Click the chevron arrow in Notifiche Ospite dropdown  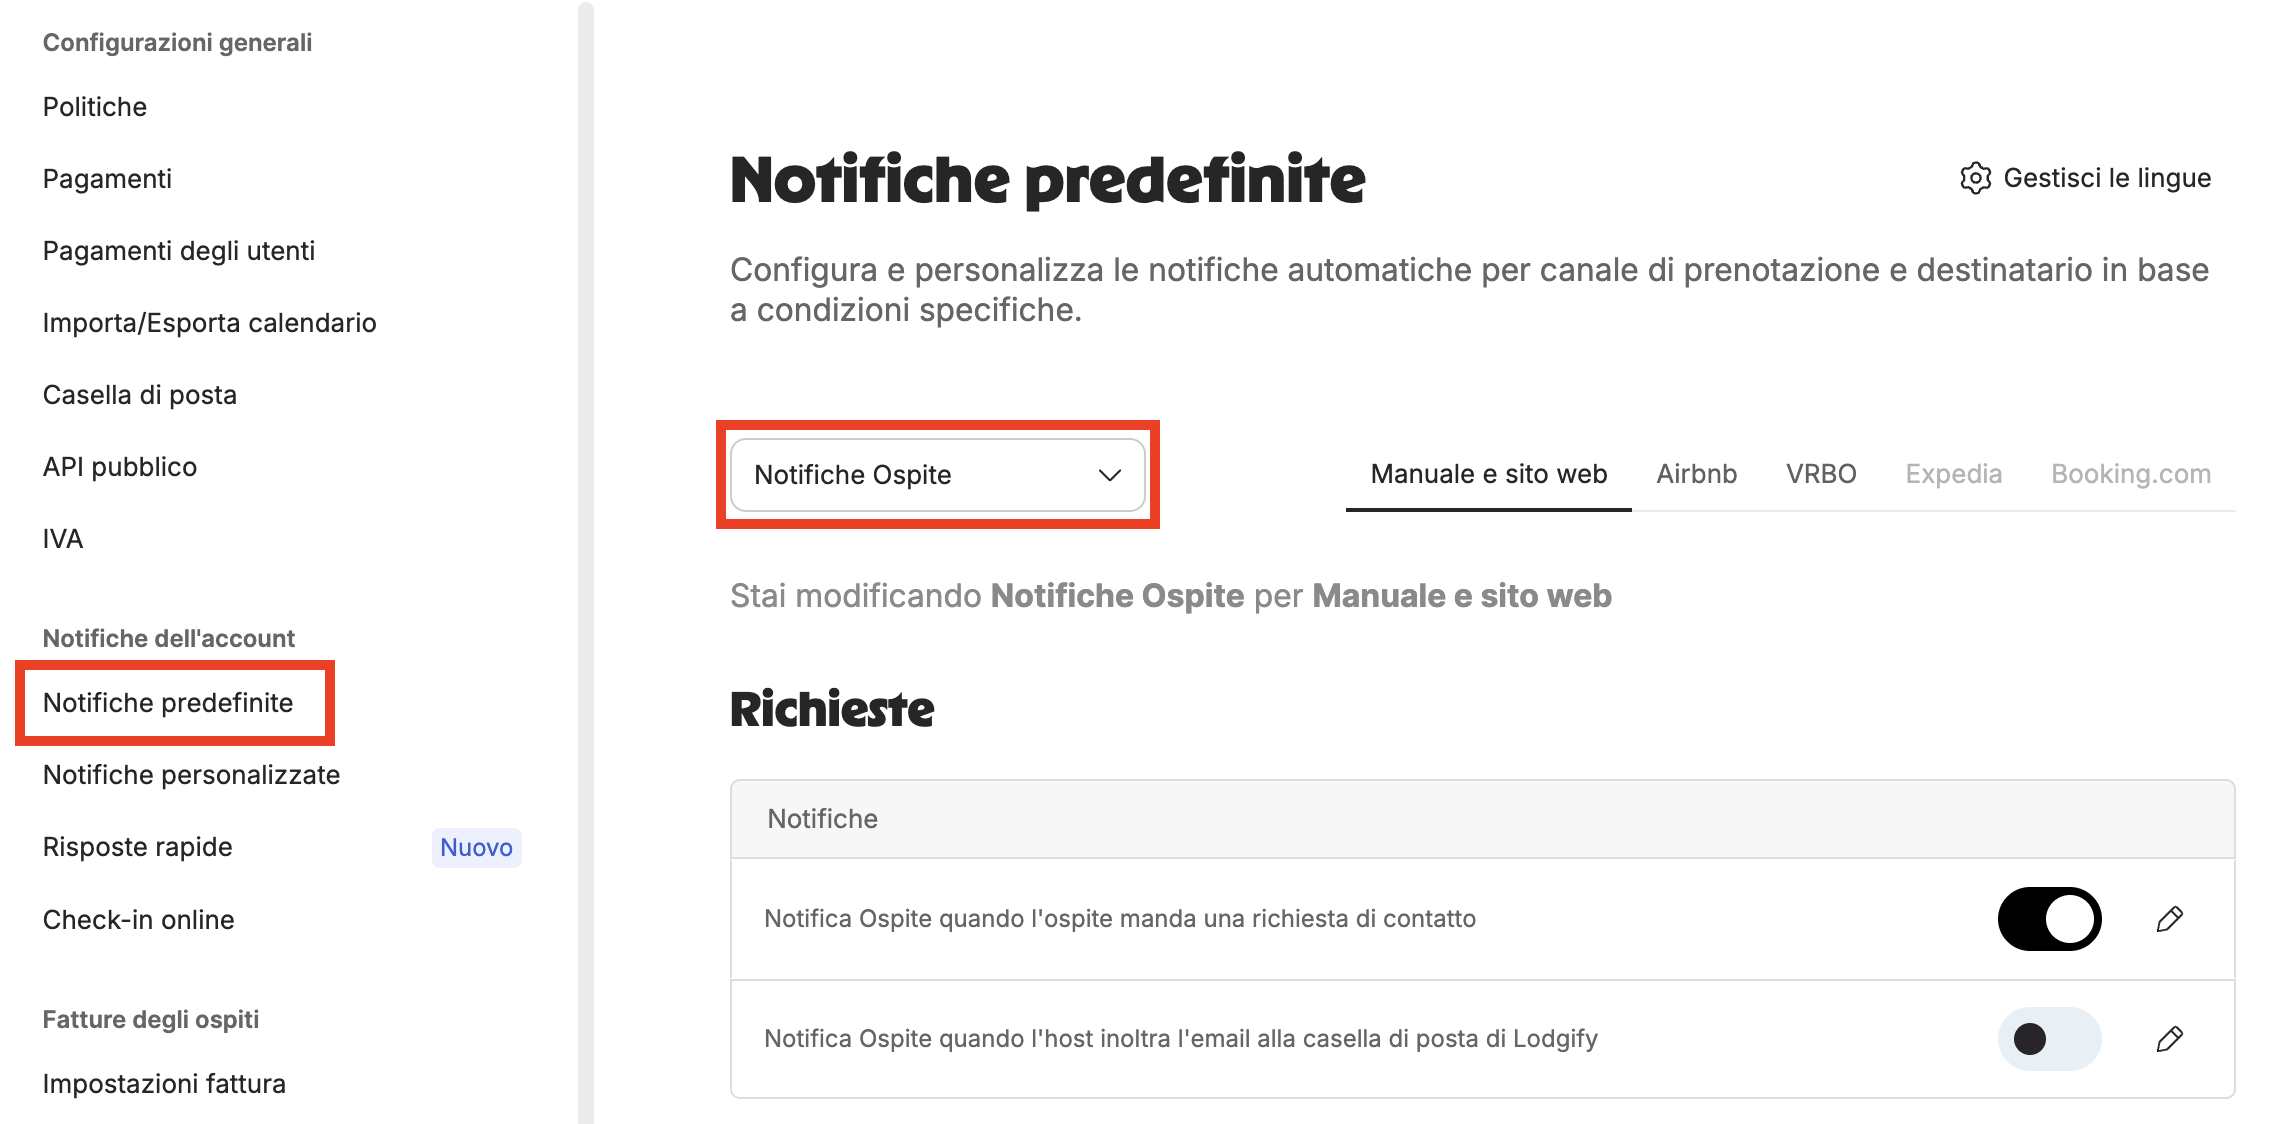tap(1109, 475)
